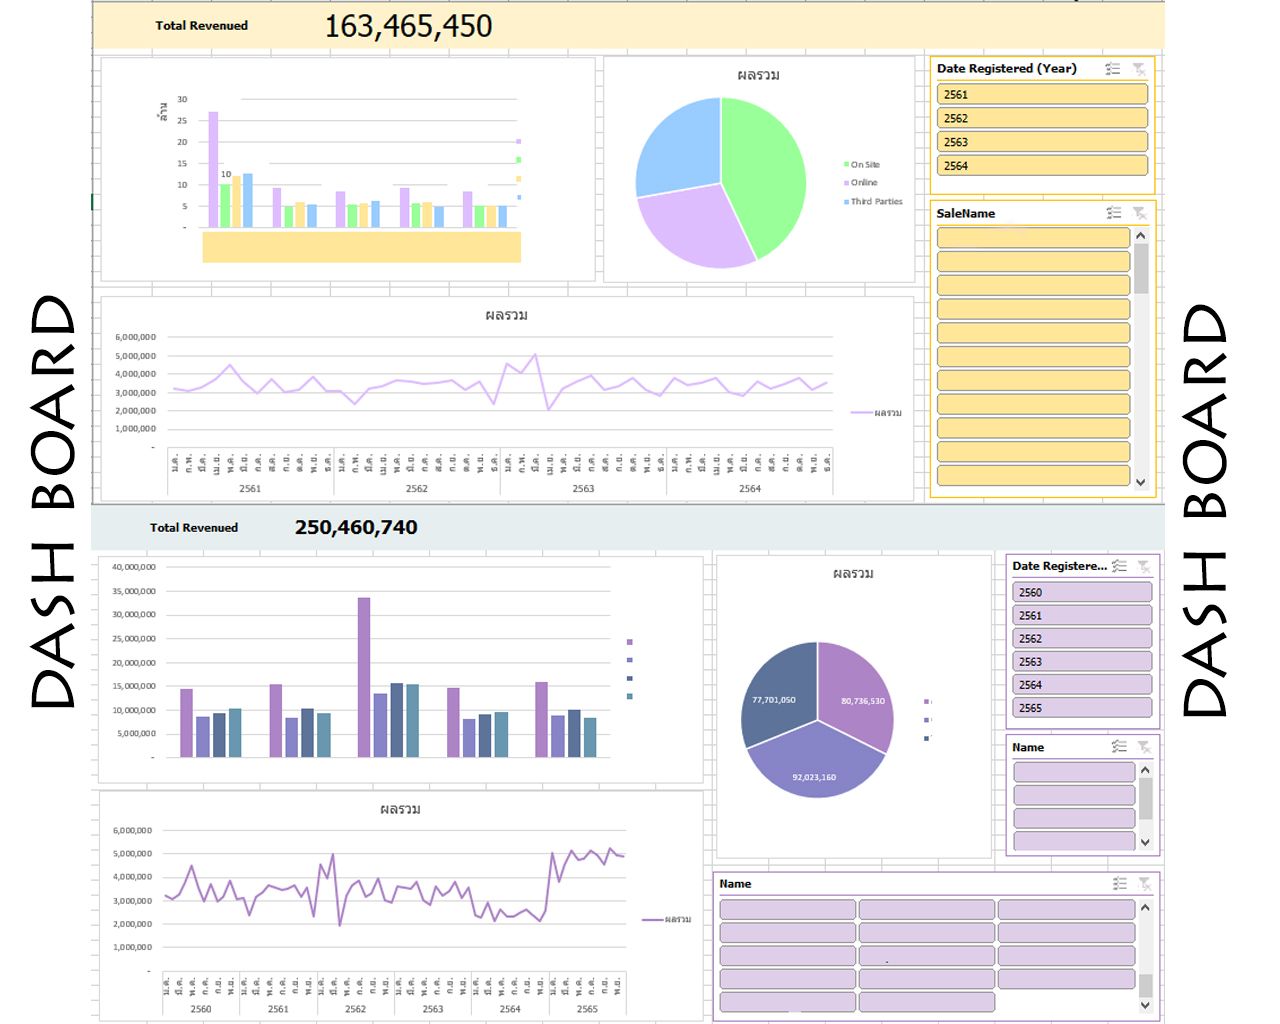The width and height of the screenshot is (1280, 1024).
Task: Click the Third Parties legend entry
Action: tap(875, 202)
